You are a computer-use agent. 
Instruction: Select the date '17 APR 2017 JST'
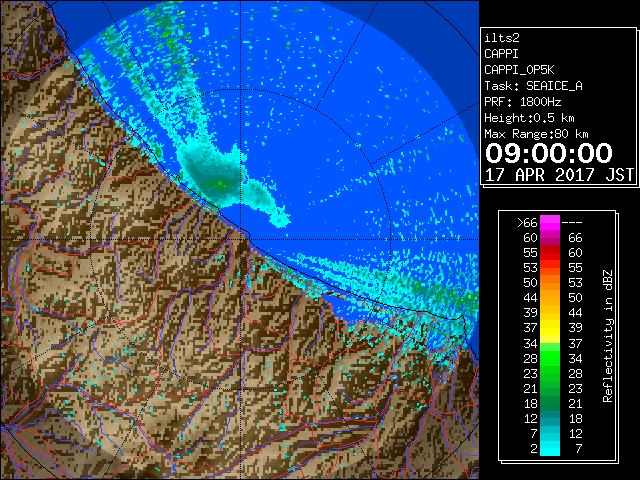coord(559,175)
